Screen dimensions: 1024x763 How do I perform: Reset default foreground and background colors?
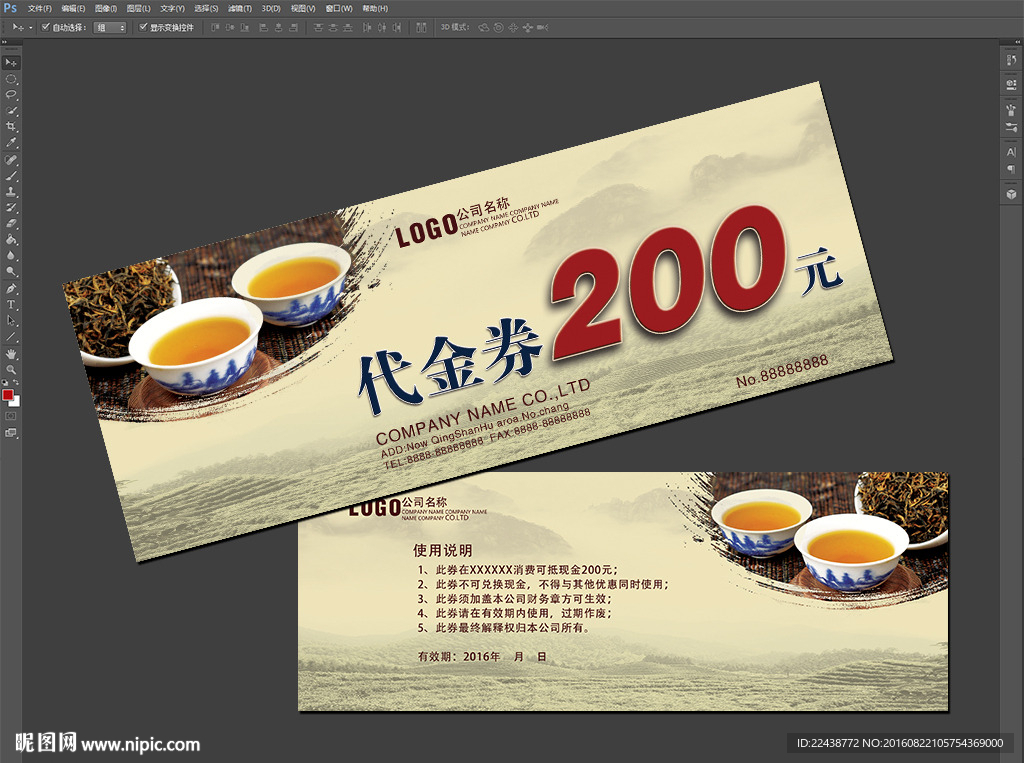(5, 383)
